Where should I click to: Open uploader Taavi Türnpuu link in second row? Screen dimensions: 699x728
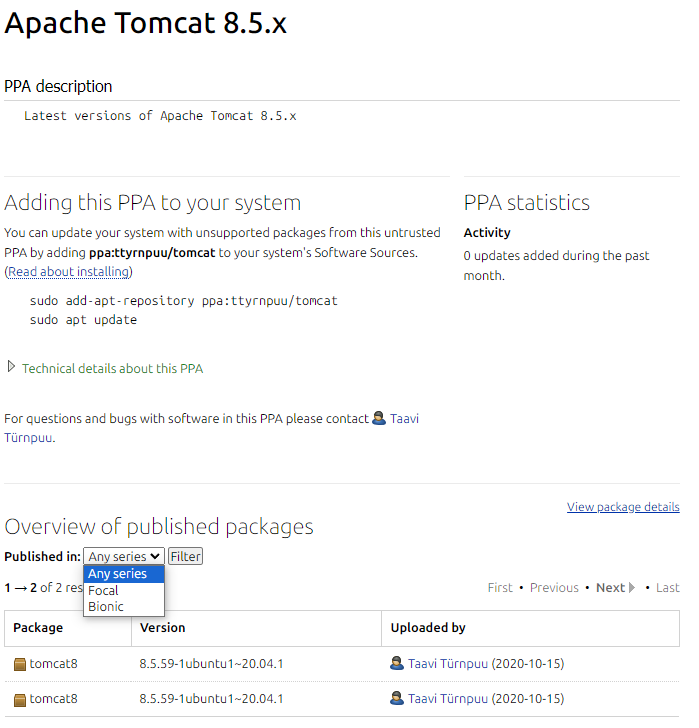click(448, 699)
